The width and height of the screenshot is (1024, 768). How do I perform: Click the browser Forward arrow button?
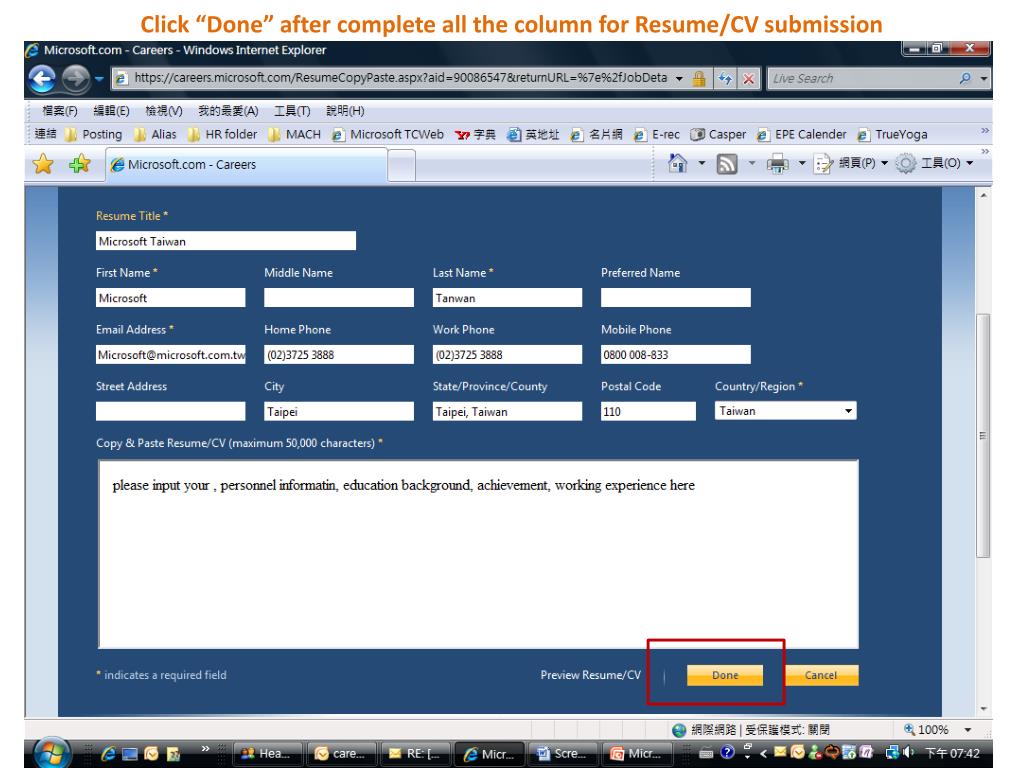76,79
